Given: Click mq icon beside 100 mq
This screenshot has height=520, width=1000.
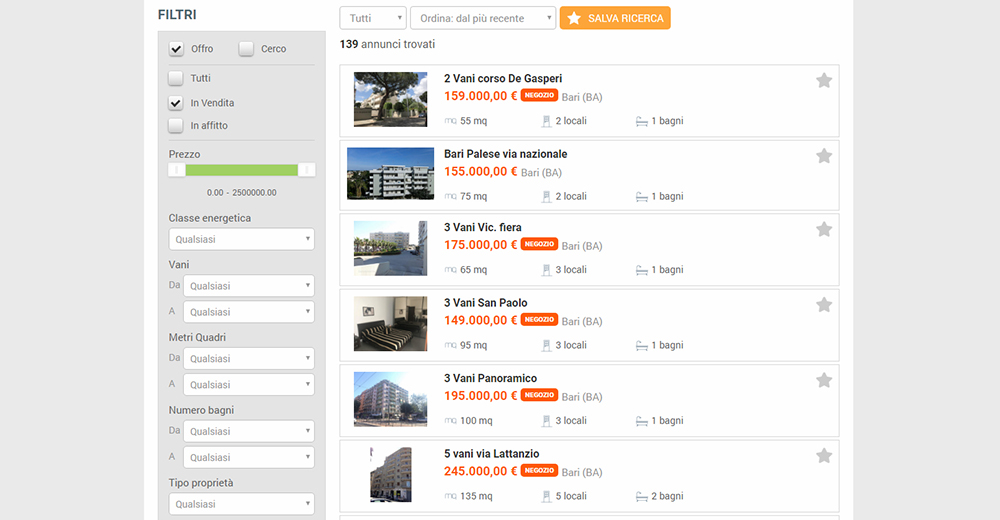Looking at the screenshot, I should (x=450, y=420).
